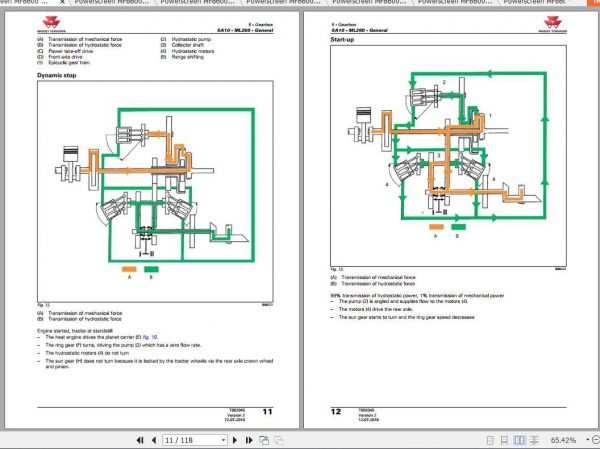
Task: Click the Massey Ferguson logo on page 12
Action: [553, 24]
